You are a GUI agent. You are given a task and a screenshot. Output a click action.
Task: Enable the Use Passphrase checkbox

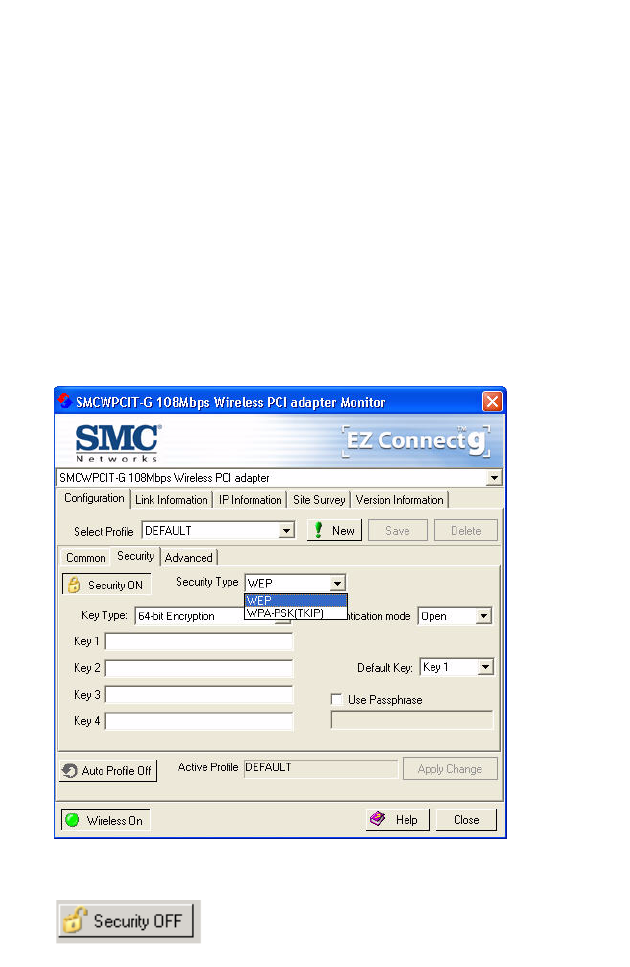click(x=337, y=699)
